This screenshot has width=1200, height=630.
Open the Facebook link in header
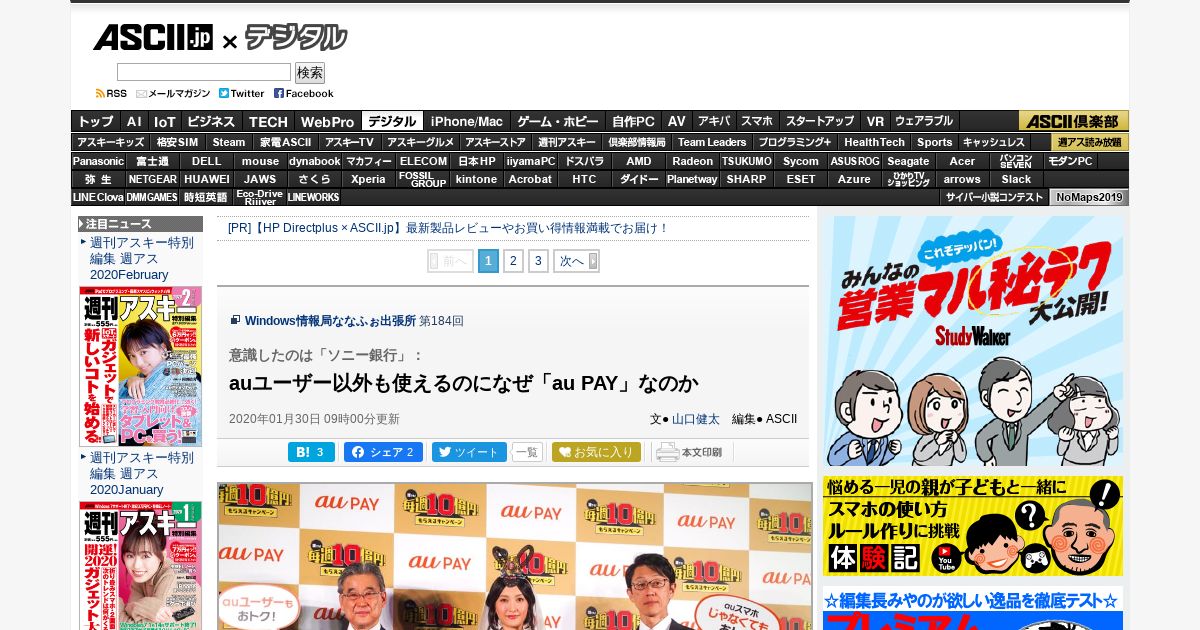[x=304, y=93]
